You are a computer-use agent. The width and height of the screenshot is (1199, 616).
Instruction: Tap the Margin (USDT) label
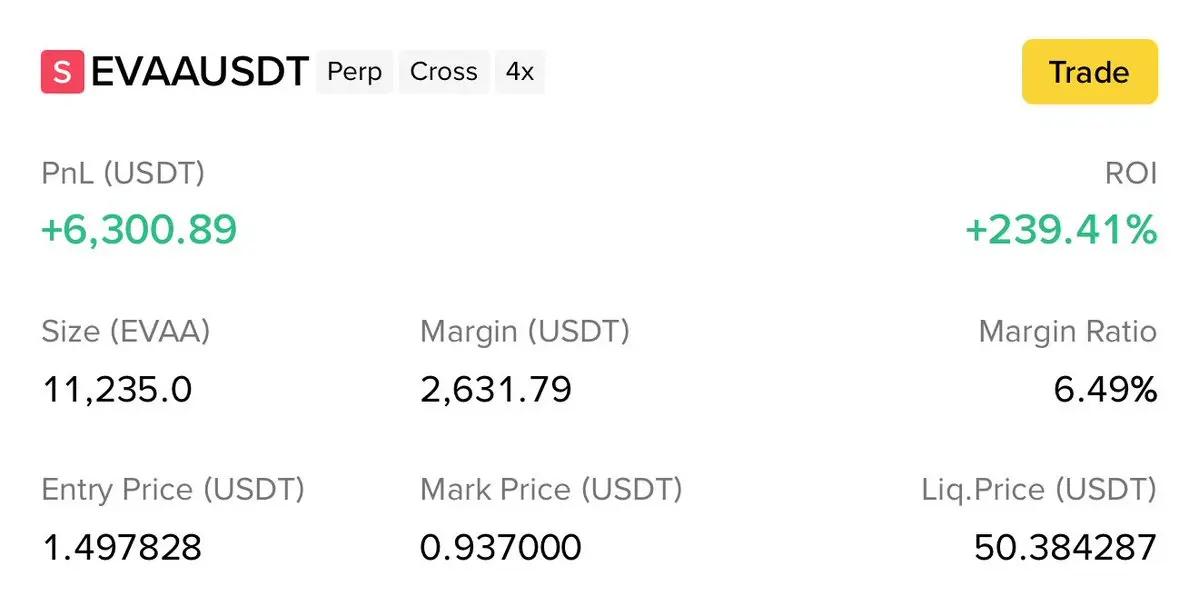click(x=525, y=332)
